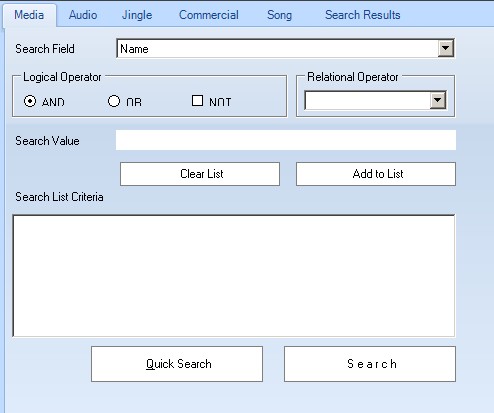Expand the Search Field dropdown arrow

click(446, 48)
